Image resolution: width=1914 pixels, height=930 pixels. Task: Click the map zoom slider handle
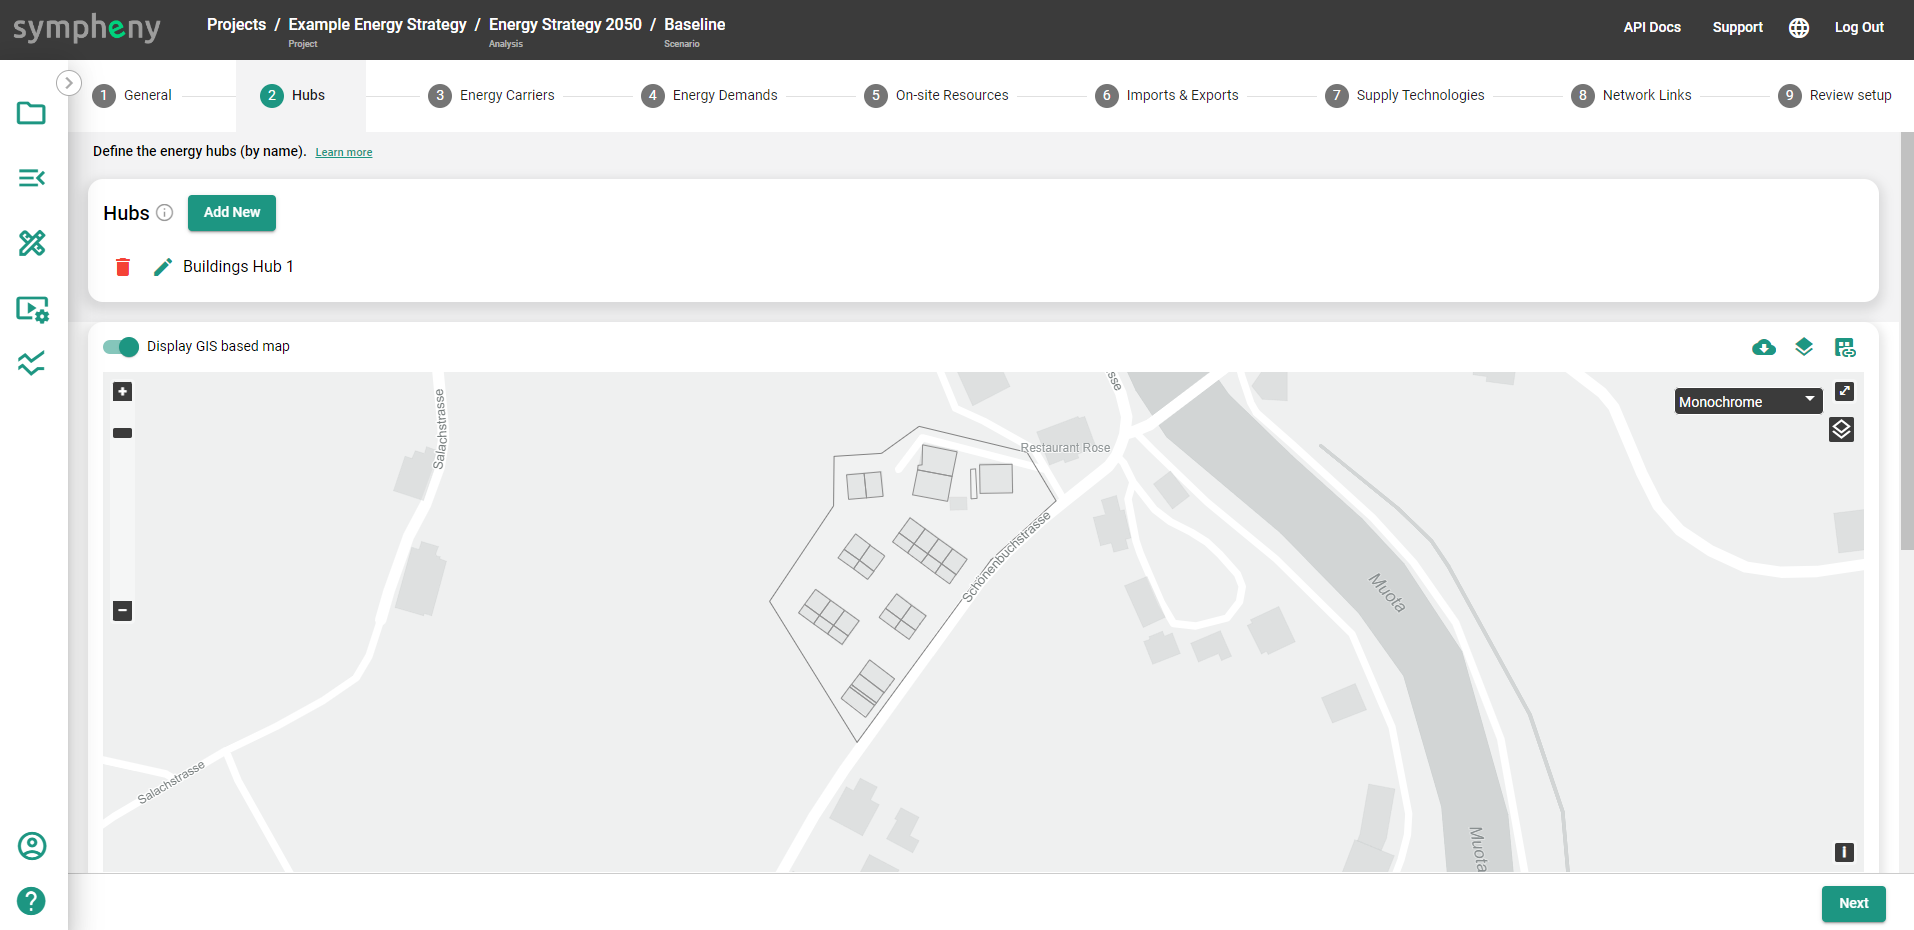point(122,433)
